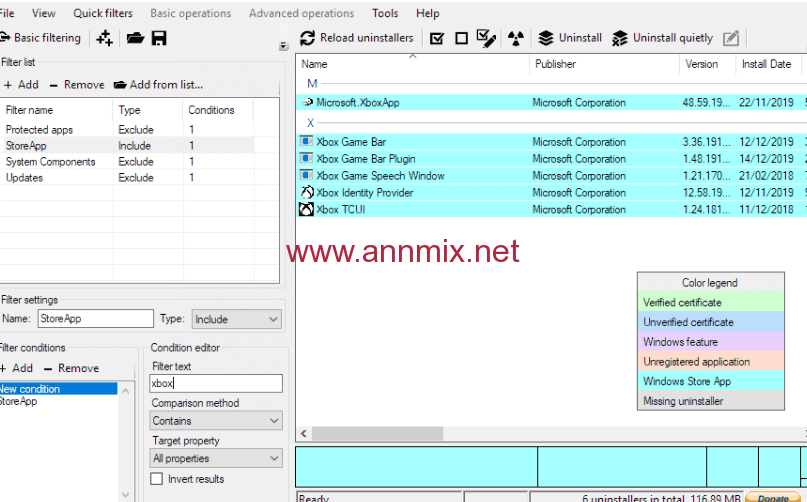Click Remove in the Filter list

77,84
